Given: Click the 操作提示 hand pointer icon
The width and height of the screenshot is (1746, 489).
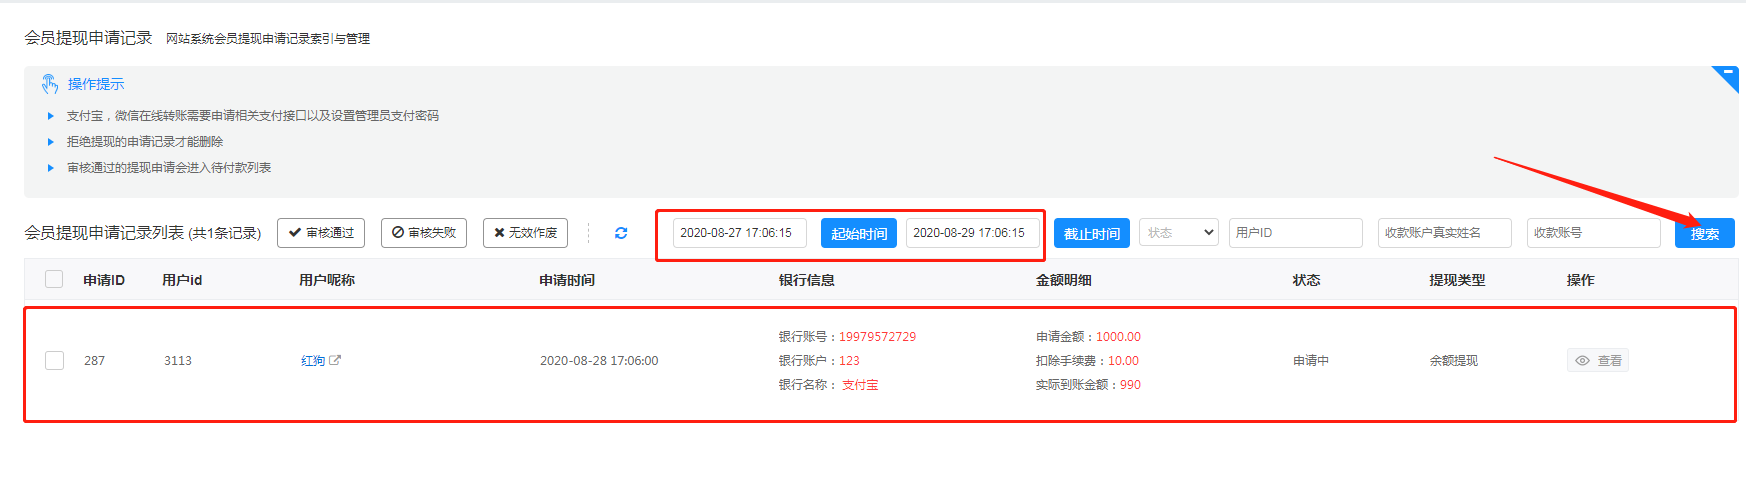Looking at the screenshot, I should tap(49, 84).
